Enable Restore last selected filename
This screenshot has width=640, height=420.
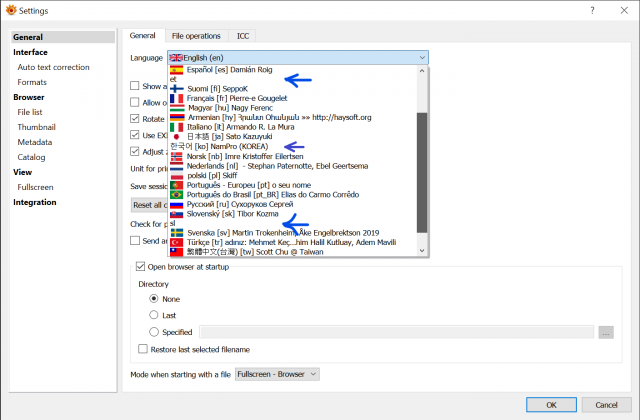tap(143, 349)
